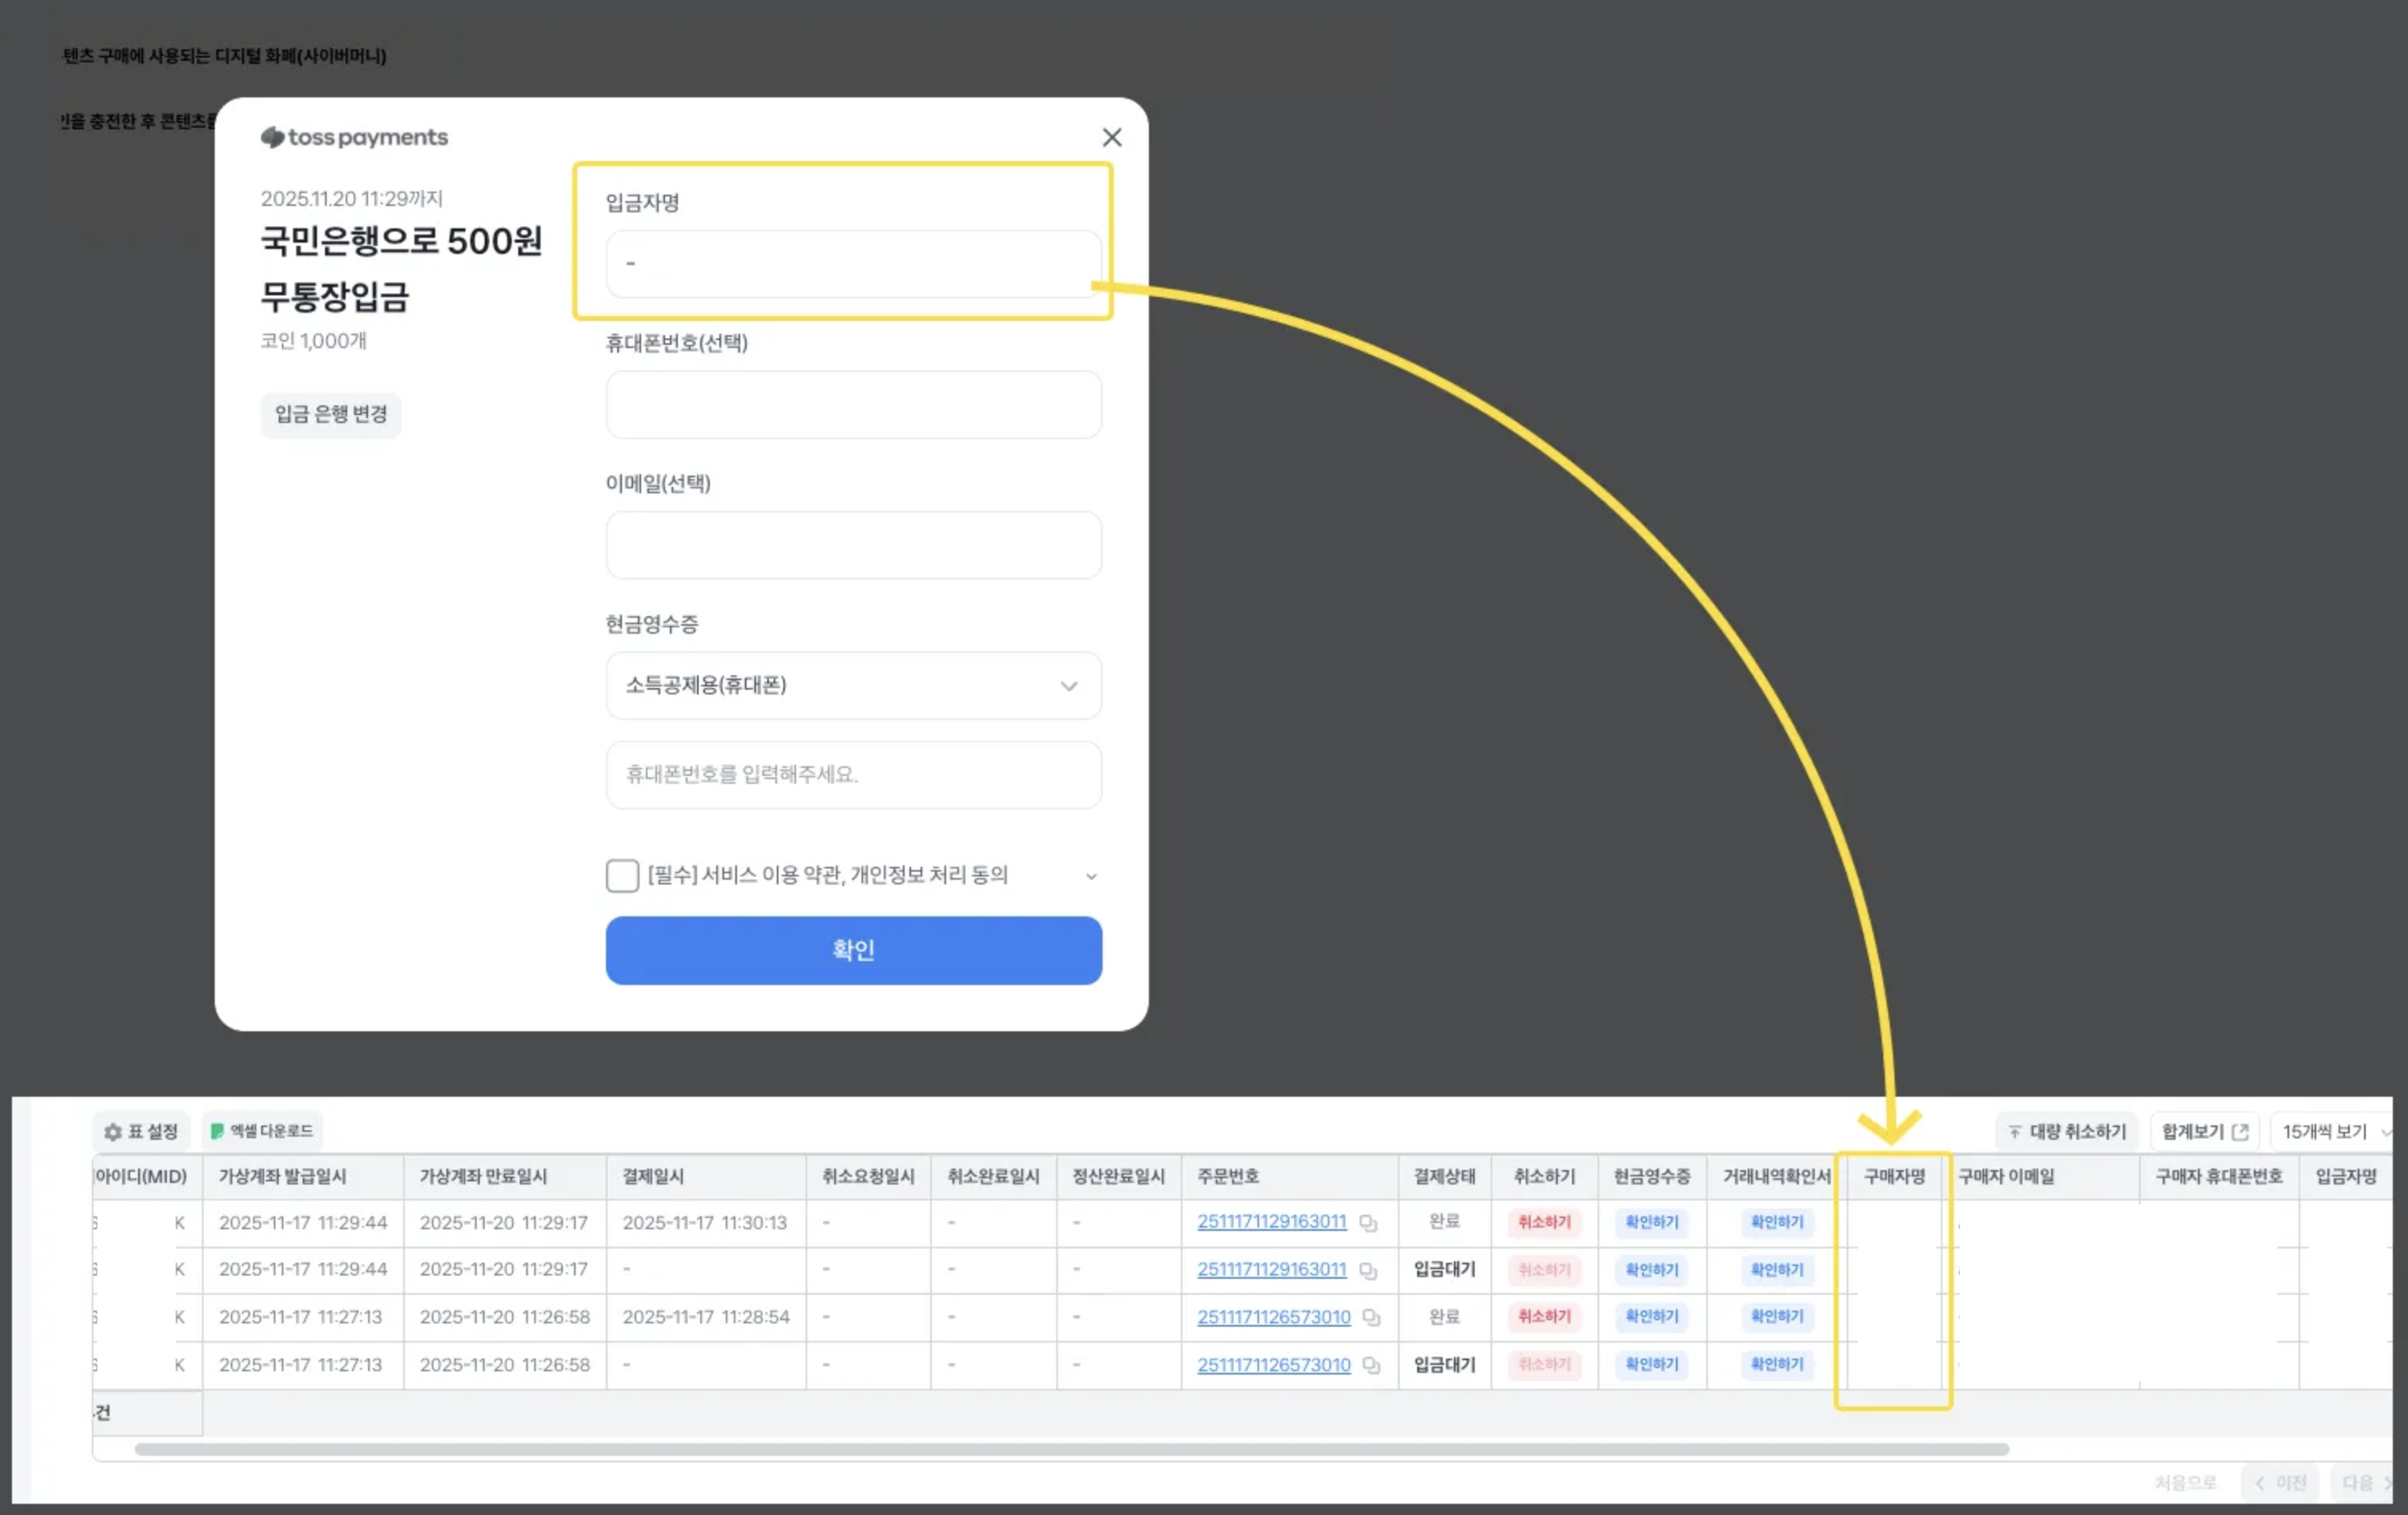
Task: Open order link 2511171129163011 in first row
Action: pos(1271,1221)
